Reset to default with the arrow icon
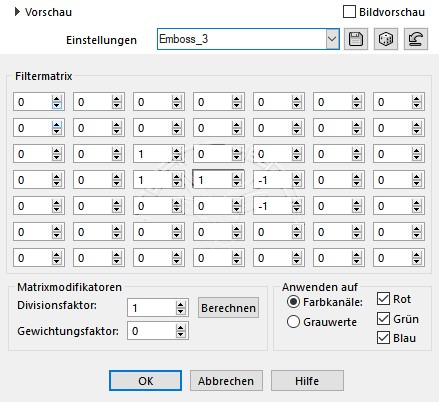Viewport: 439px width, 402px height. click(x=416, y=39)
